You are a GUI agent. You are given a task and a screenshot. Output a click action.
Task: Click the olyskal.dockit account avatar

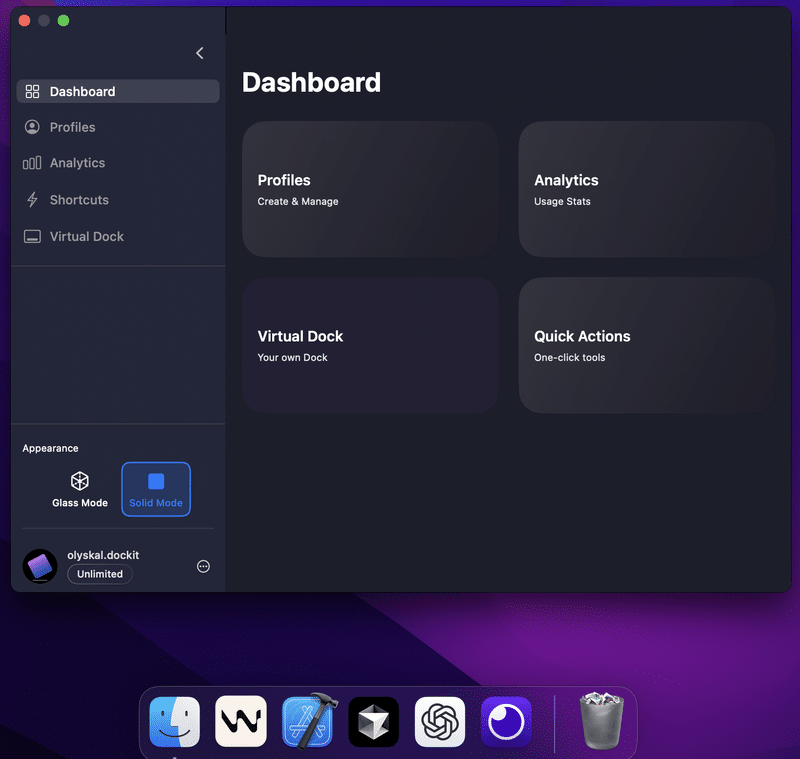click(x=40, y=566)
